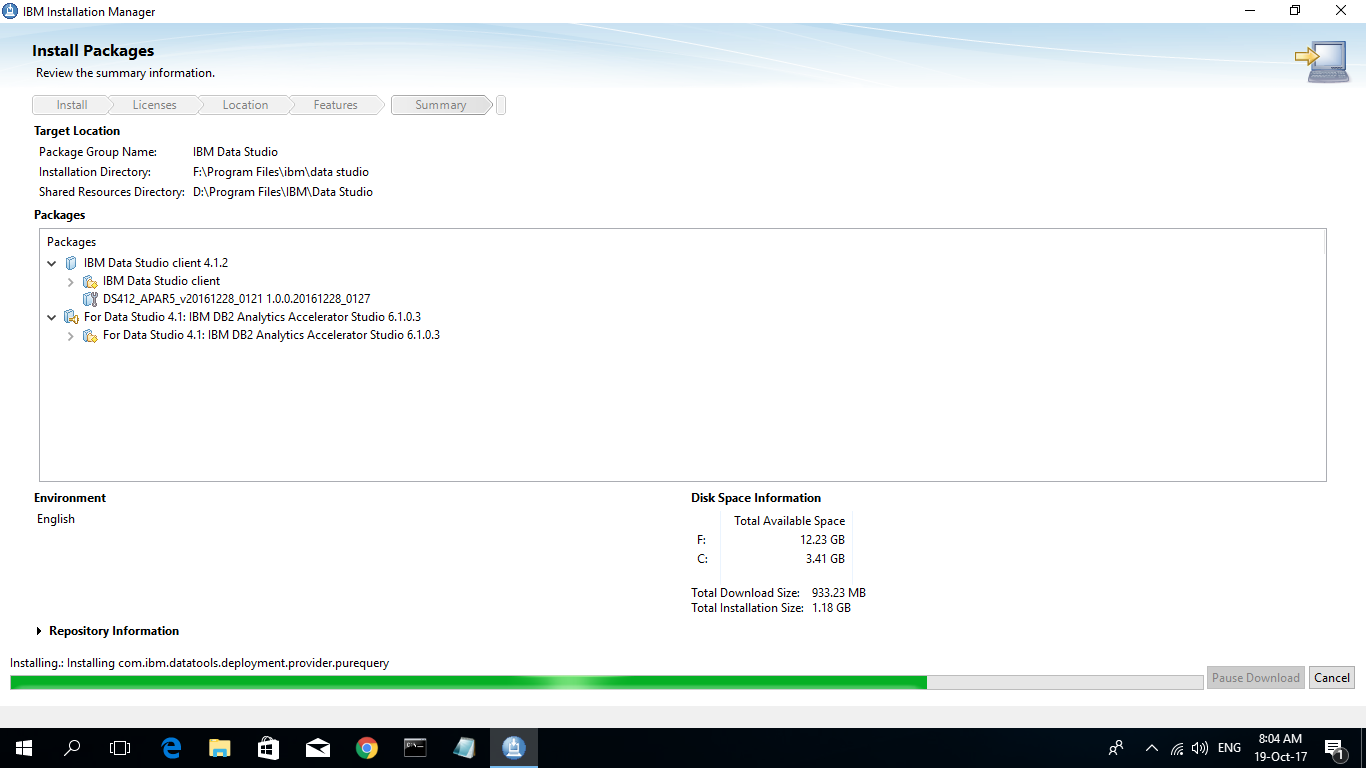Open Mail app from taskbar
The height and width of the screenshot is (768, 1366).
[318, 747]
